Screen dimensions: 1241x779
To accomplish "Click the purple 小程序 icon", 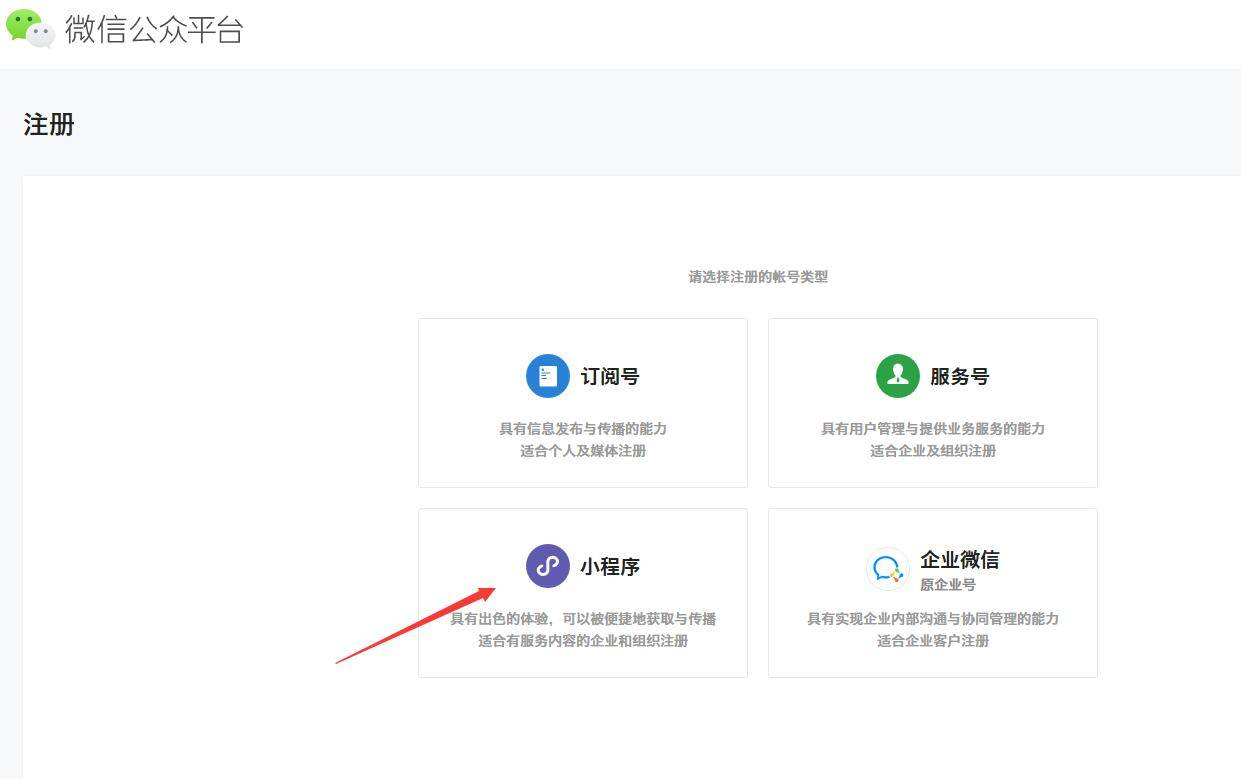I will click(x=548, y=566).
